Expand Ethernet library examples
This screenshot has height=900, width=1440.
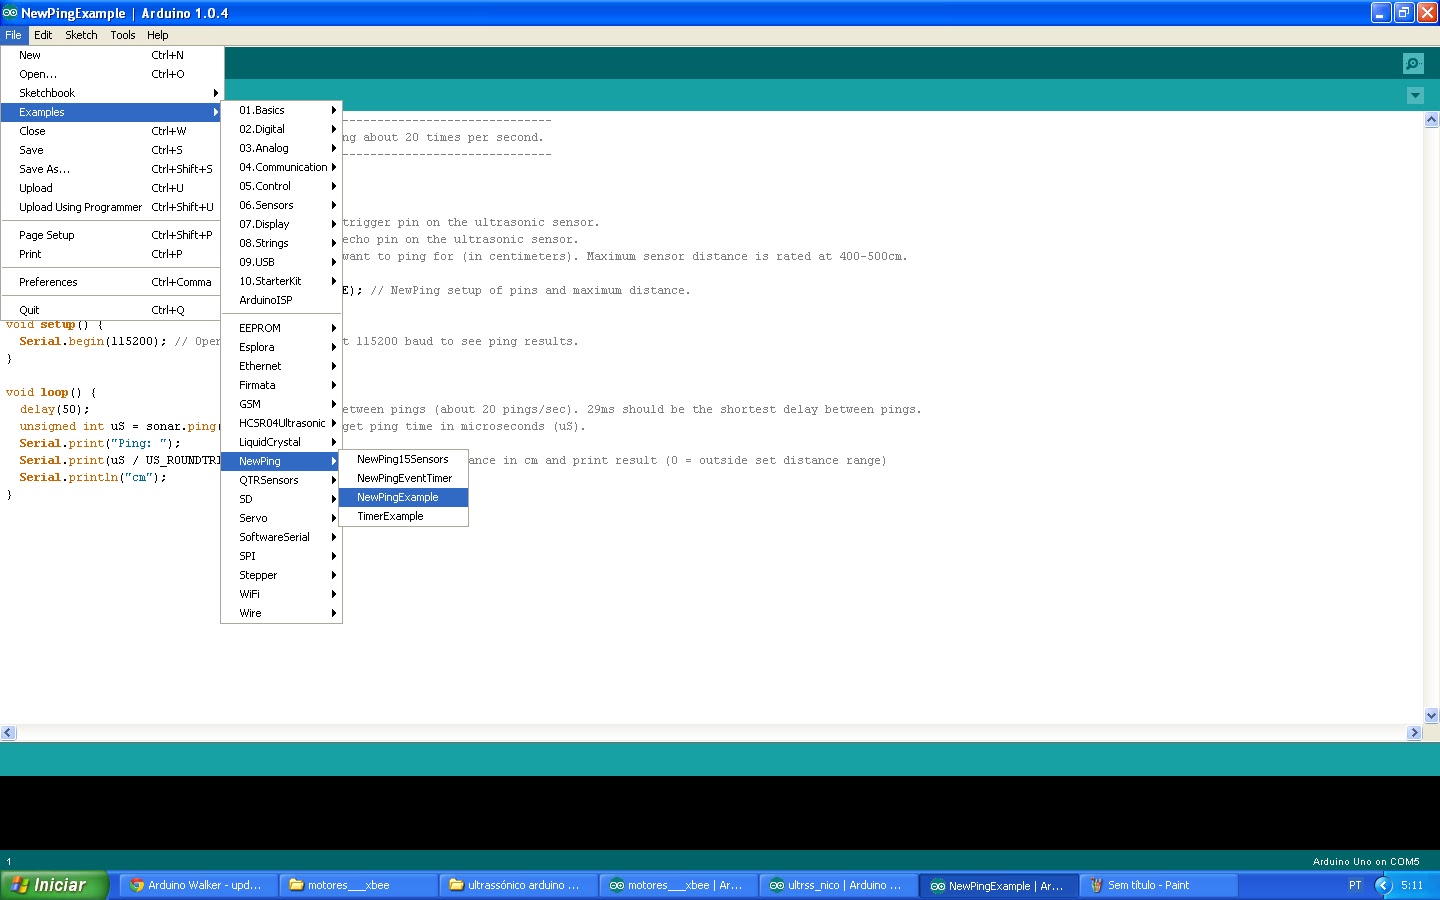click(x=281, y=366)
